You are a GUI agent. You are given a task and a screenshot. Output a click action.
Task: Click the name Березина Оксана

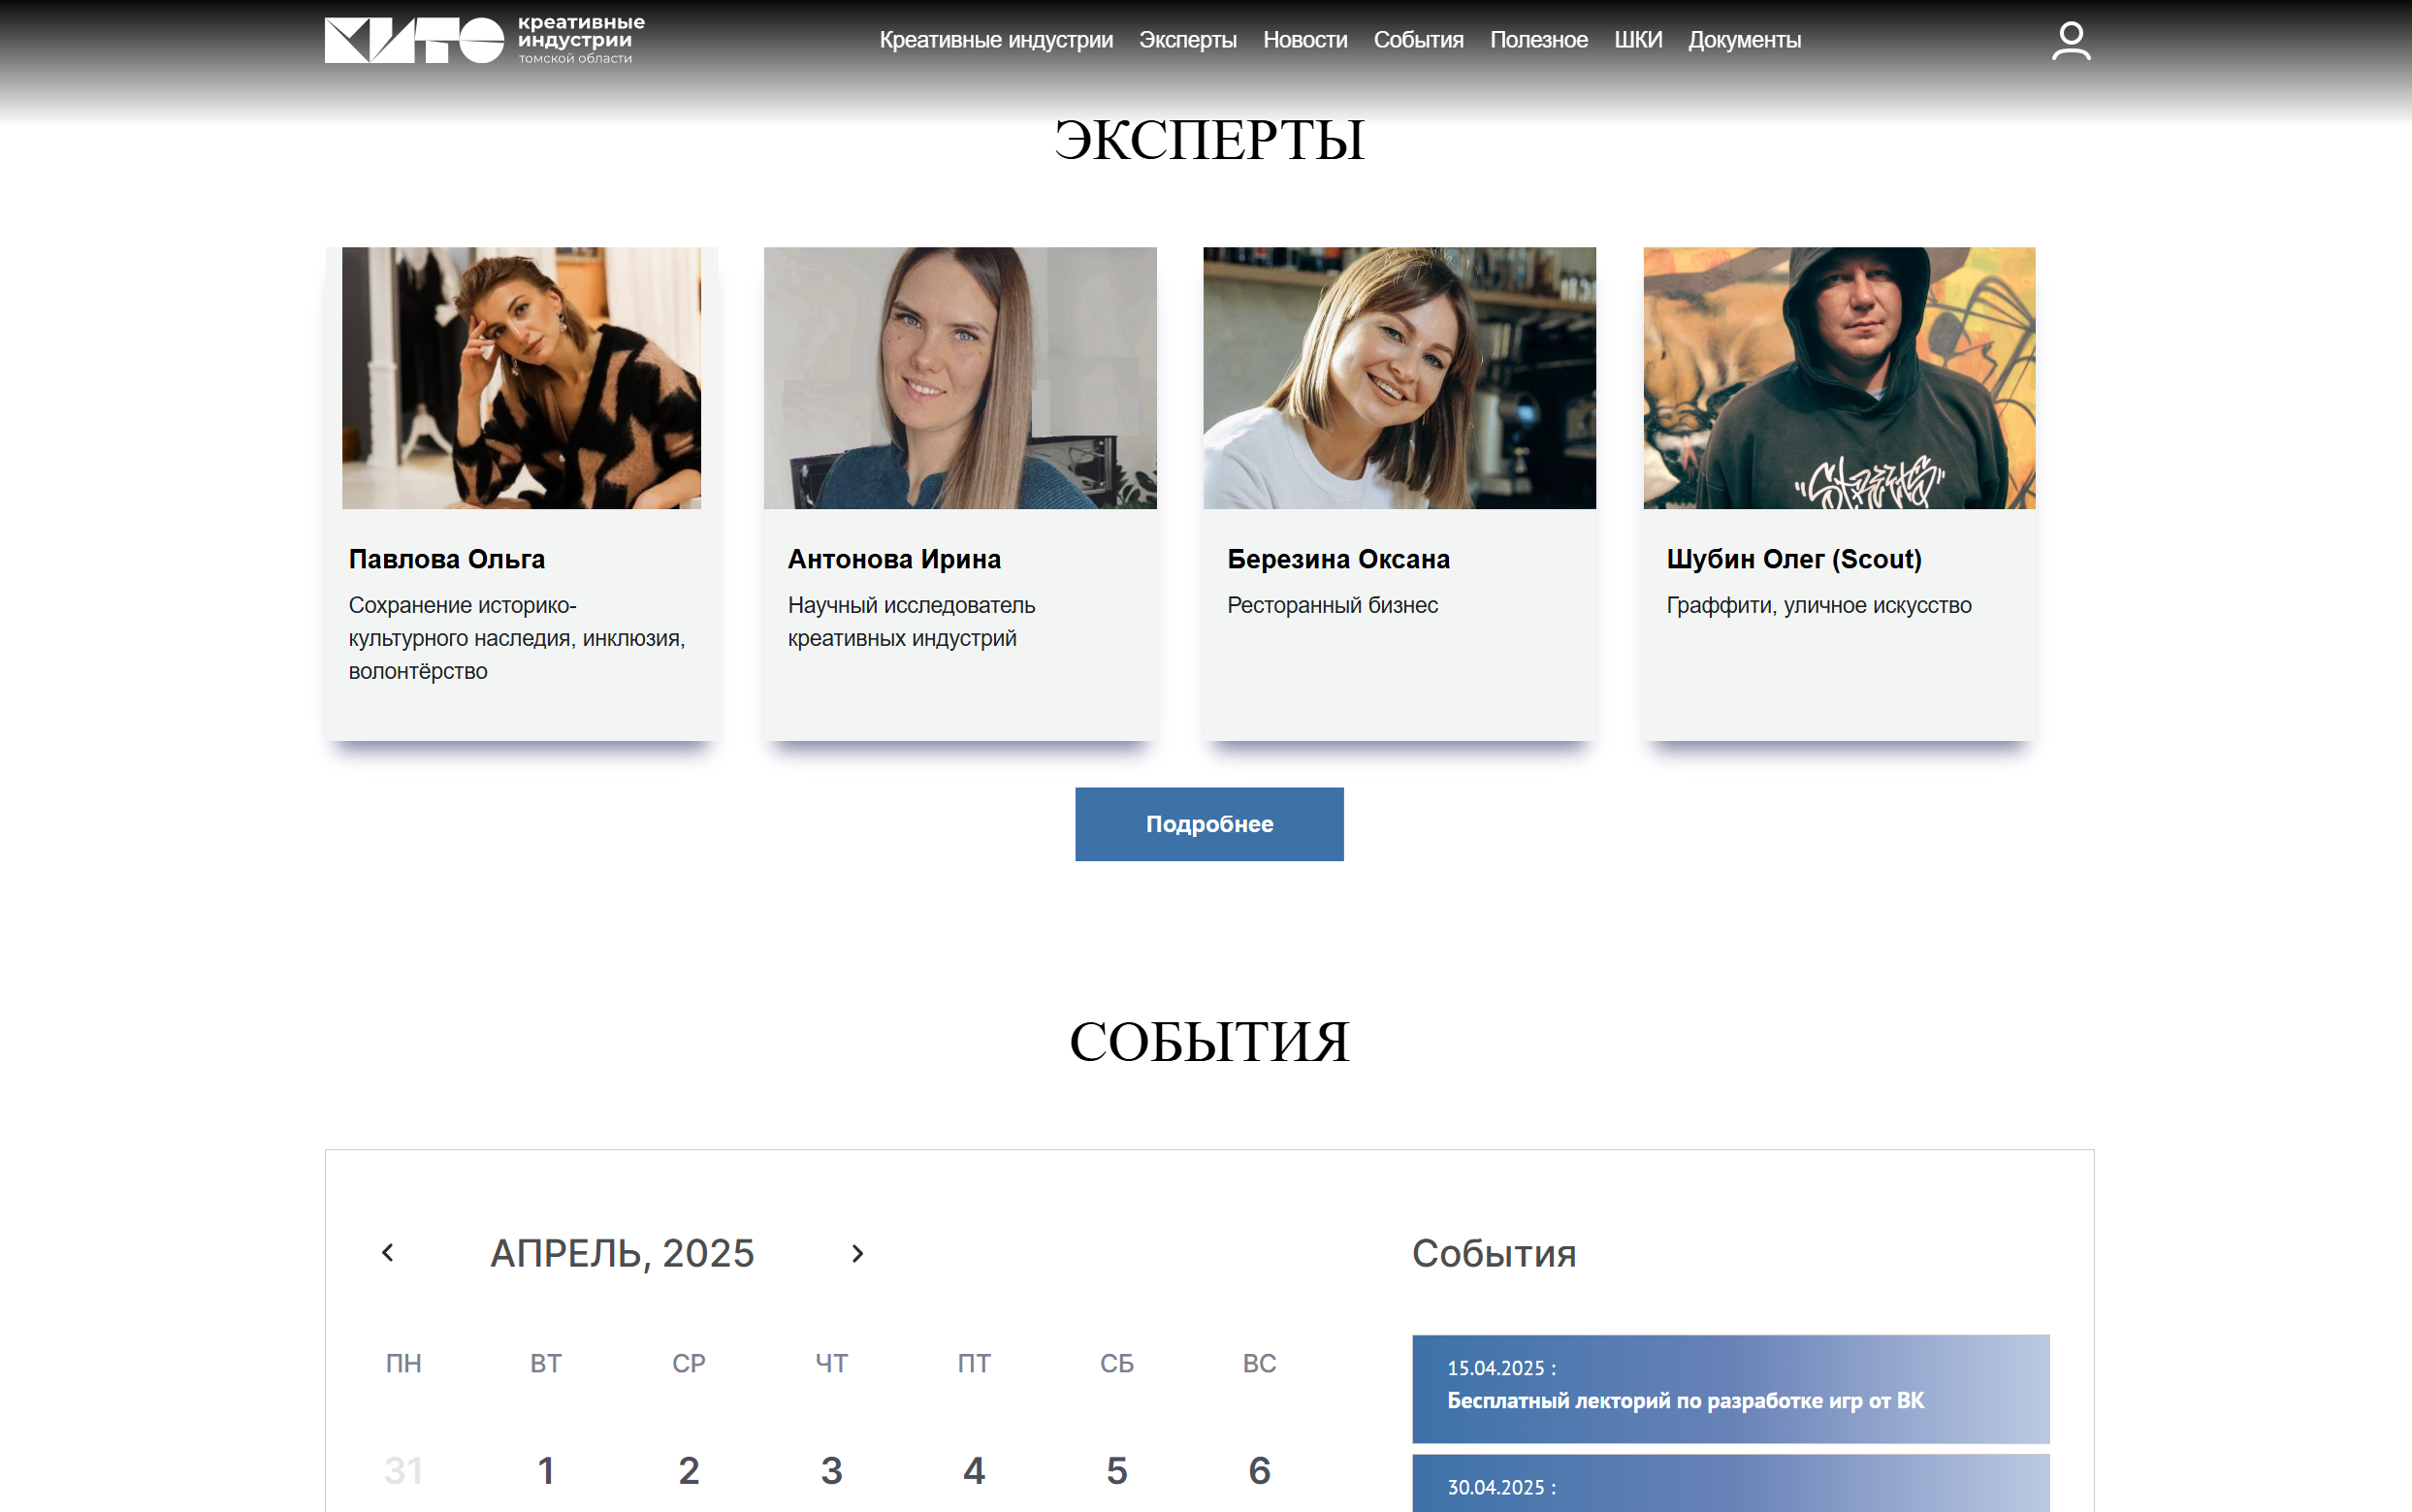pyautogui.click(x=1338, y=559)
